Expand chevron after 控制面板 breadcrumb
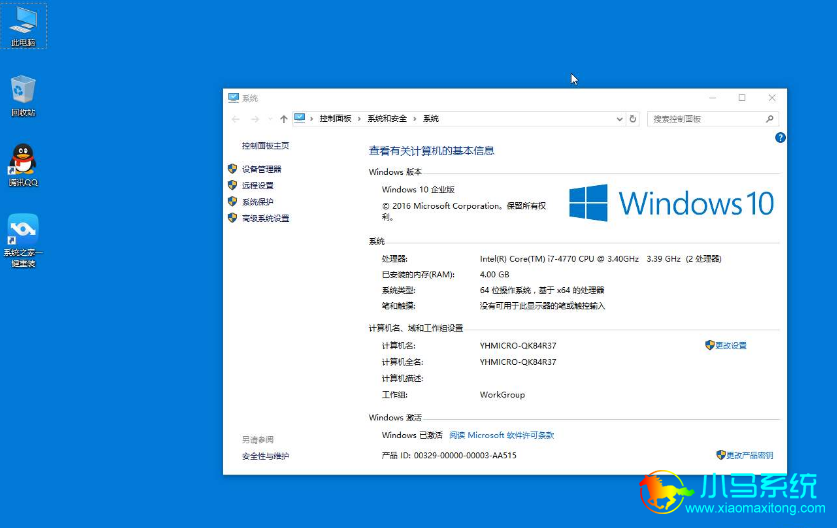This screenshot has height=528, width=837. coord(359,119)
